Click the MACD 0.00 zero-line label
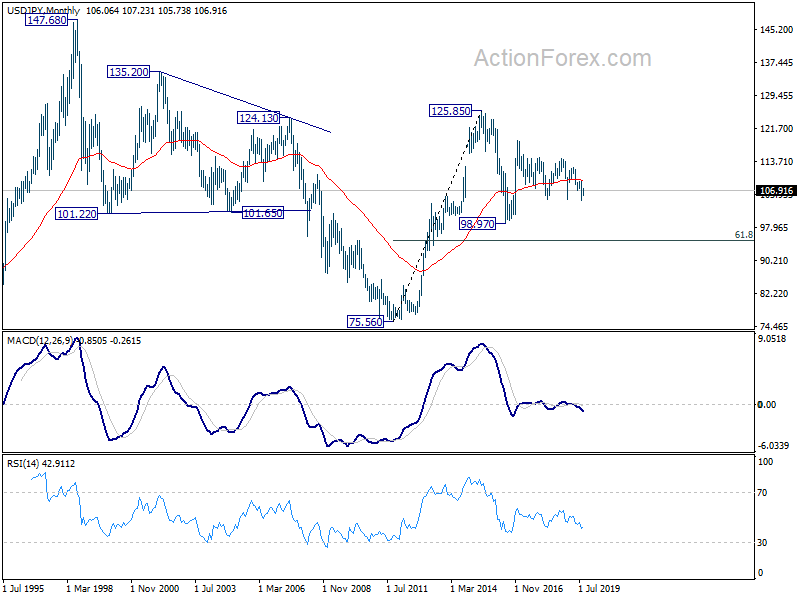The width and height of the screenshot is (800, 600). (767, 405)
